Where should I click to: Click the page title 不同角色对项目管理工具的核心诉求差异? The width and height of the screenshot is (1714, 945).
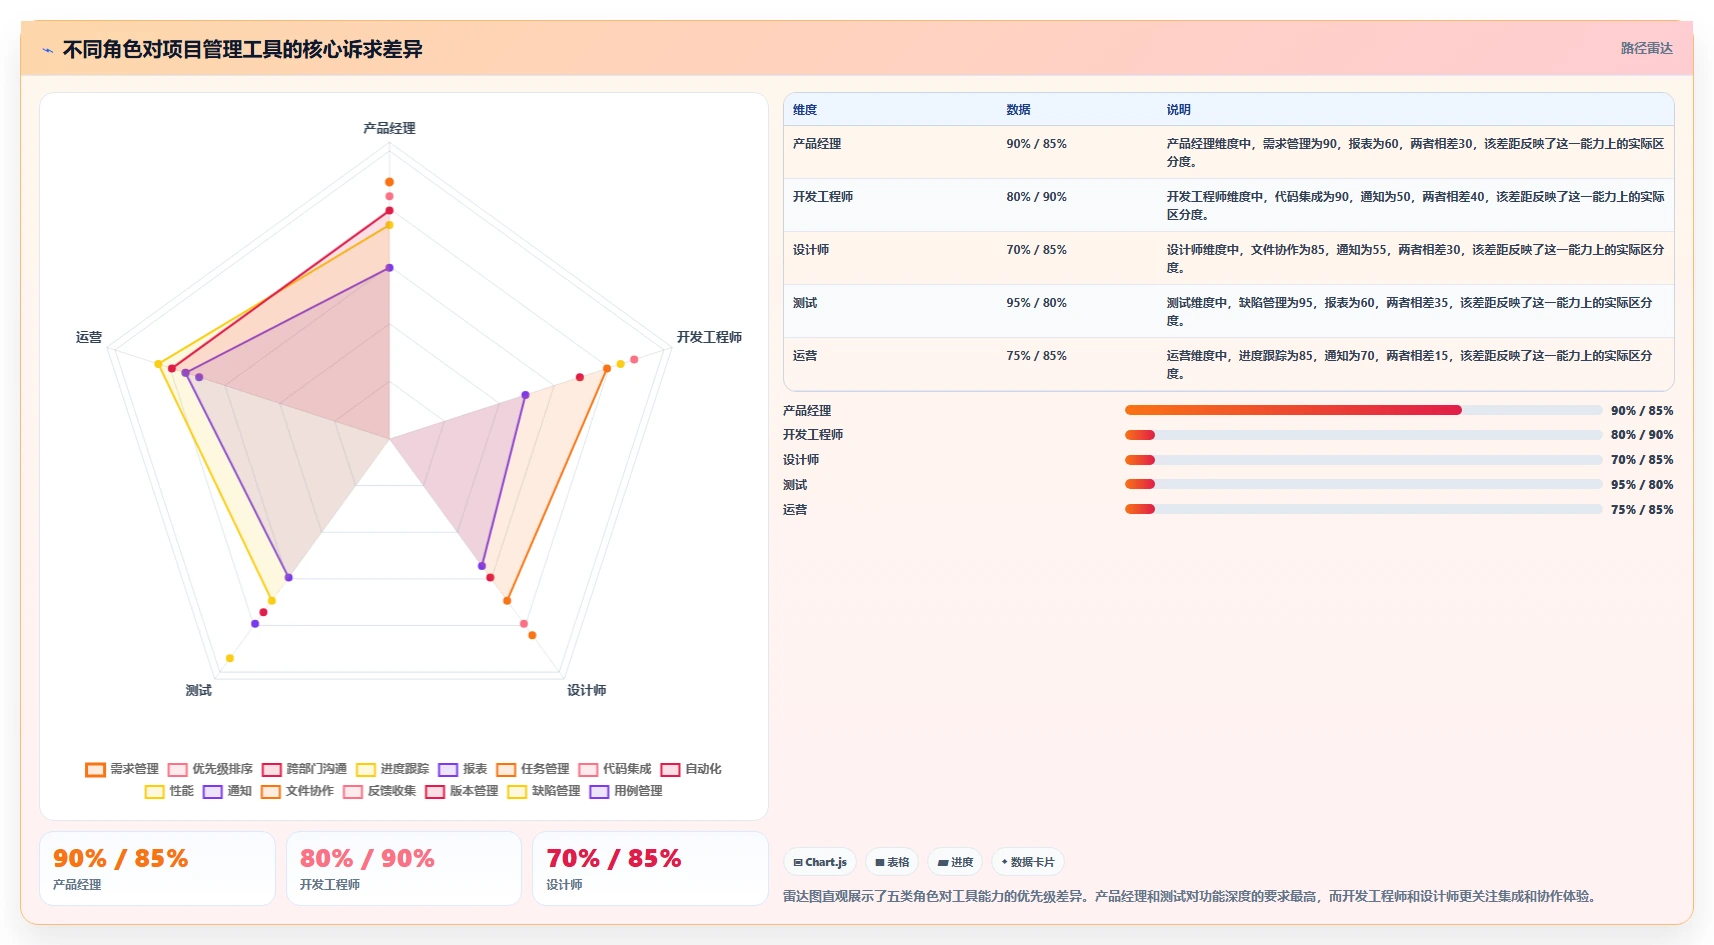(242, 49)
